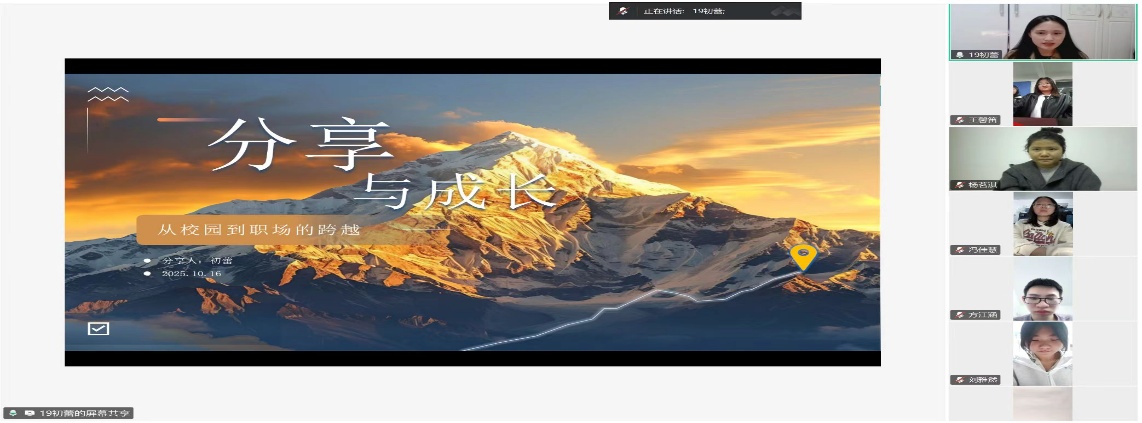Click the '分享' title on the slide

click(x=298, y=147)
